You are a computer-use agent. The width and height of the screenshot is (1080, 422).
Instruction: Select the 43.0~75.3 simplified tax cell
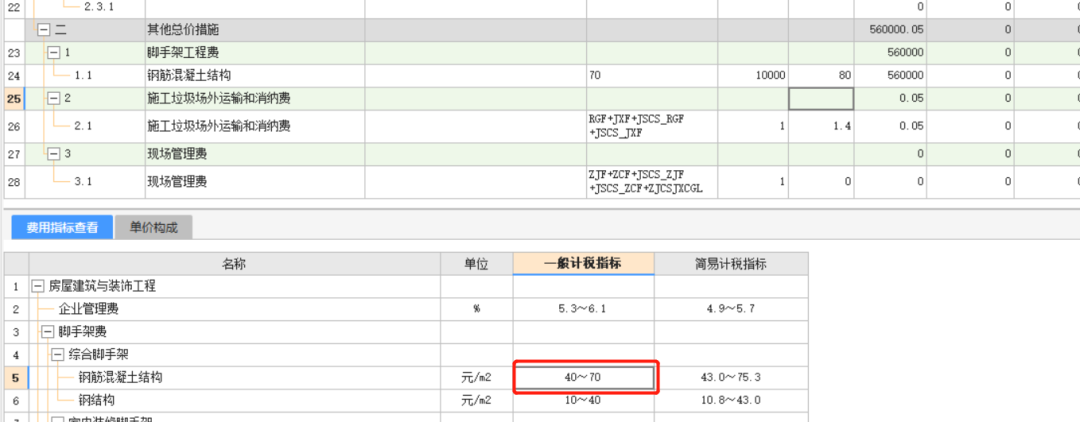coord(731,377)
